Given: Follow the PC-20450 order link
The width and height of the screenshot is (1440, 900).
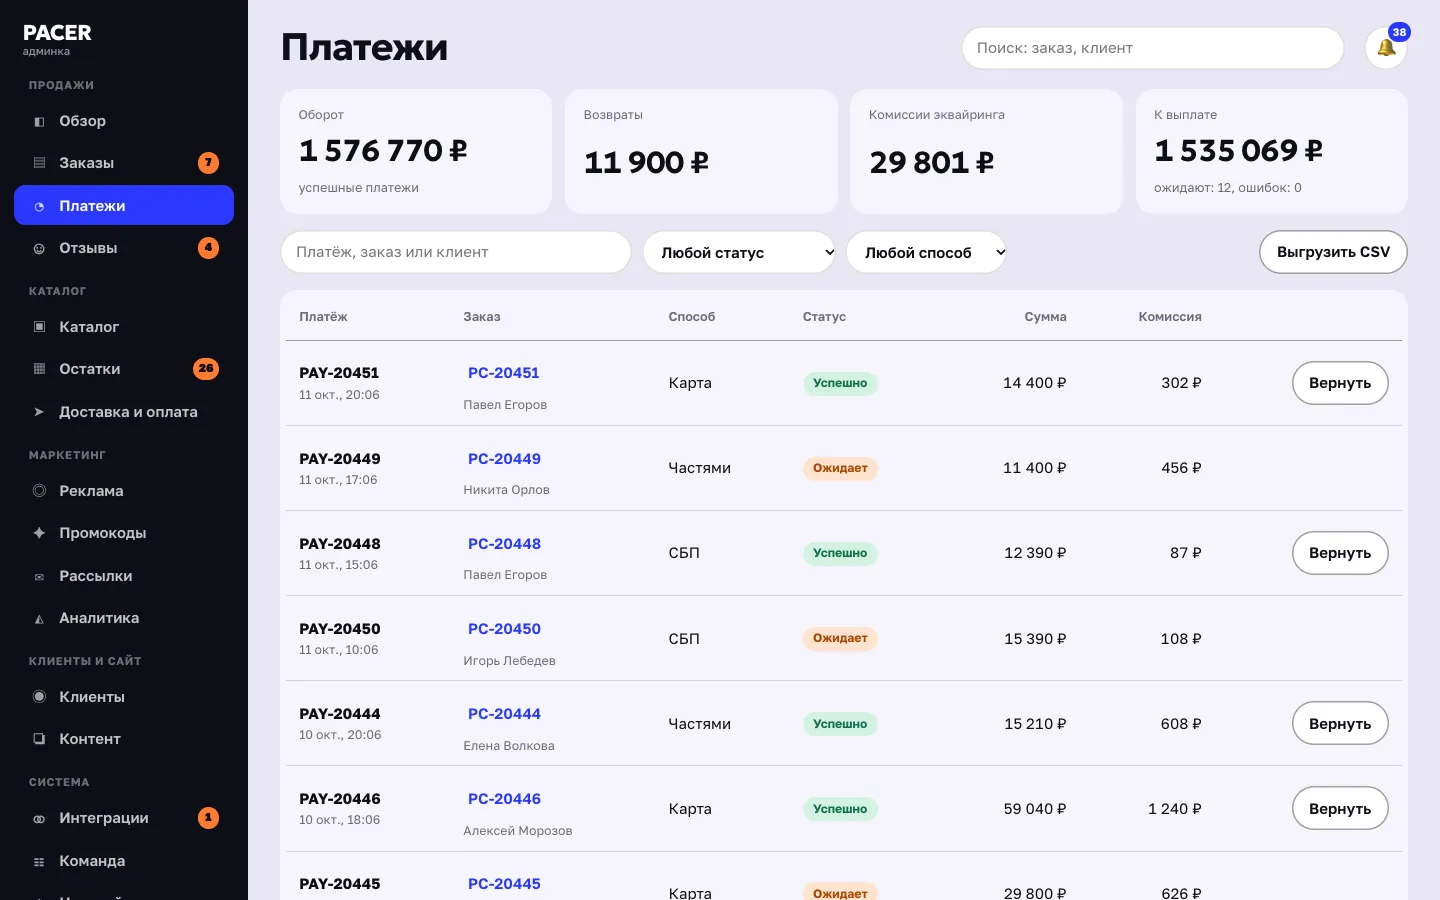Looking at the screenshot, I should 504,629.
